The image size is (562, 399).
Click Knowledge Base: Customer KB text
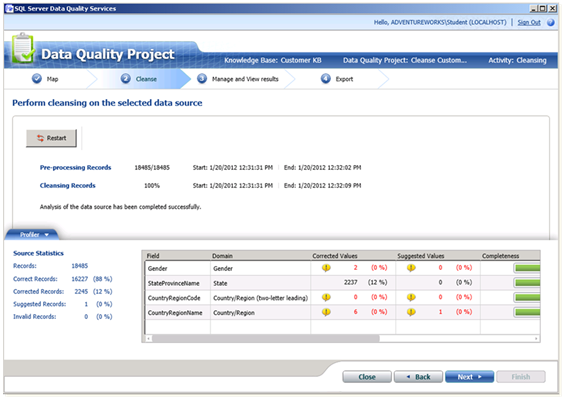click(273, 60)
